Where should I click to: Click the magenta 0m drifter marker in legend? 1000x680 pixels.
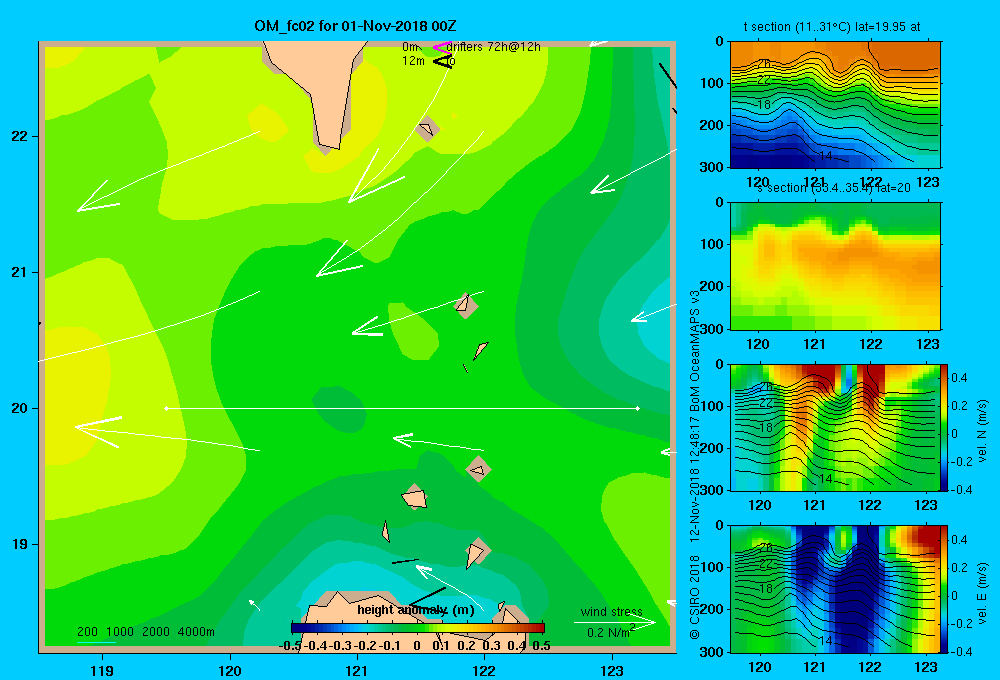click(x=441, y=47)
